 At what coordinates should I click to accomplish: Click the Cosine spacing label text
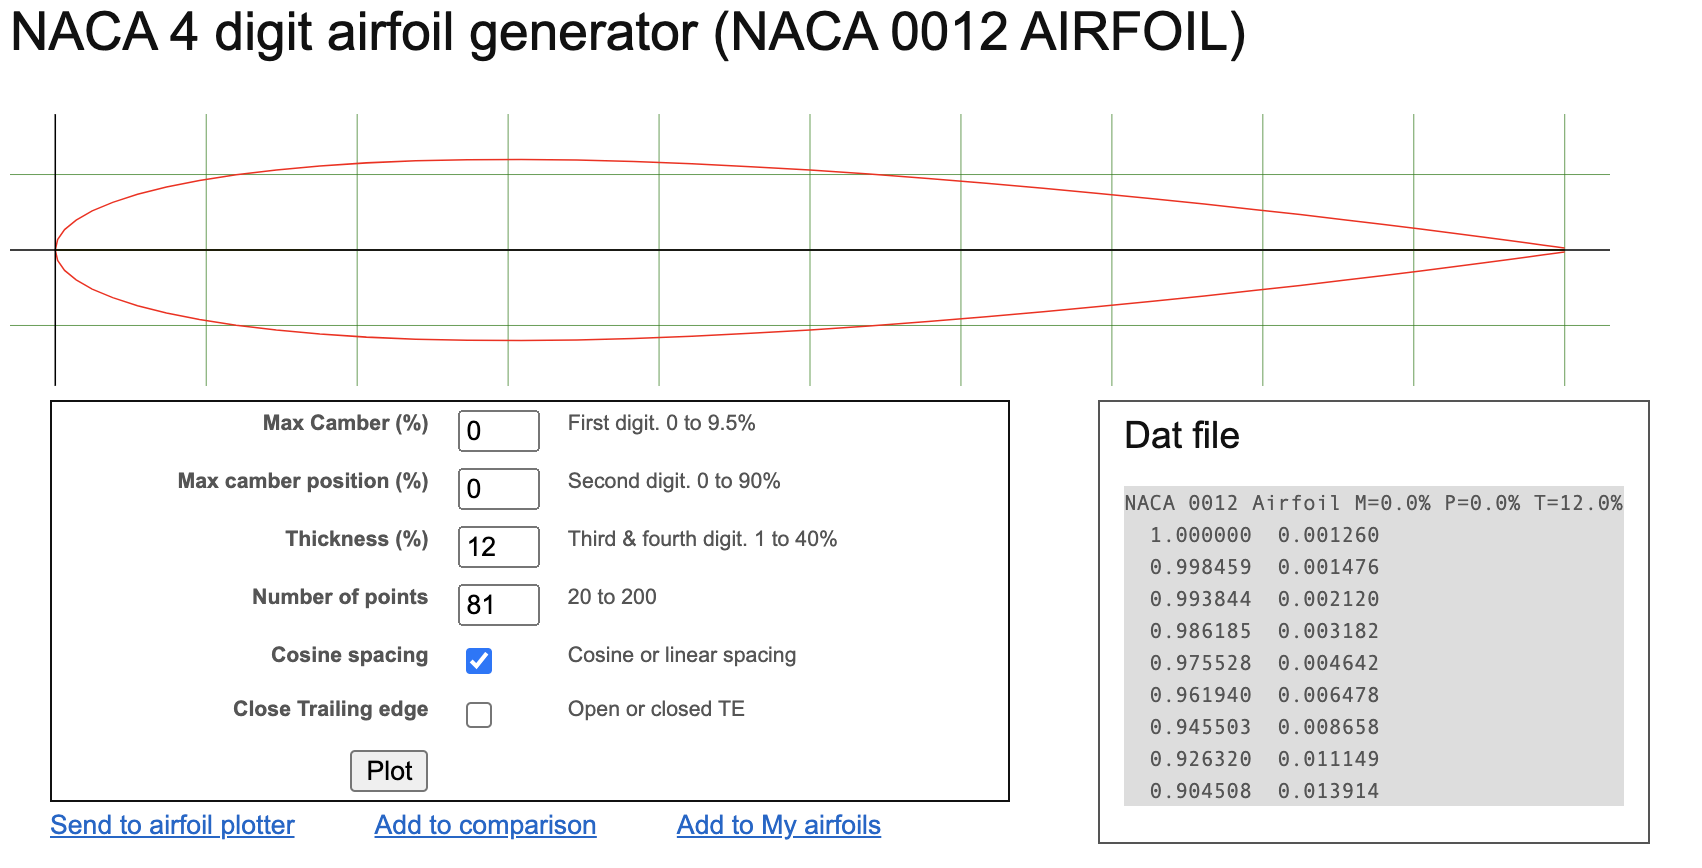point(349,655)
